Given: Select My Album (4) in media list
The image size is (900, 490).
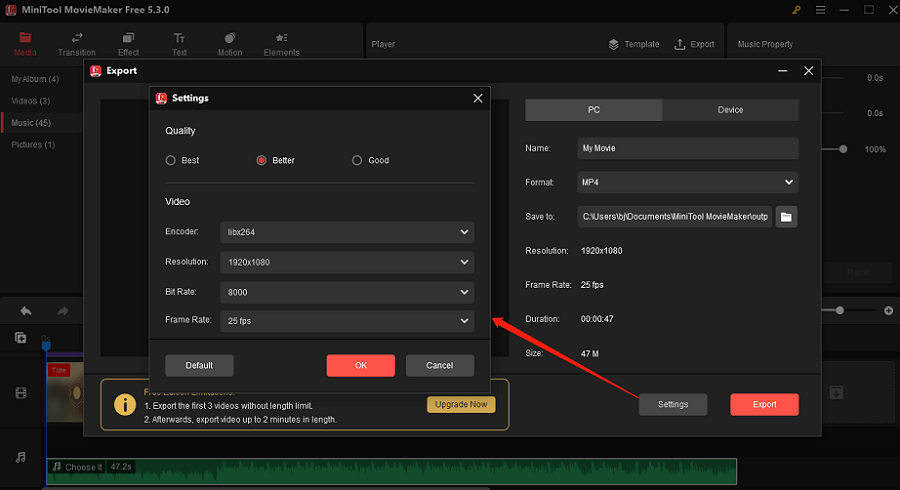Looking at the screenshot, I should tap(35, 79).
